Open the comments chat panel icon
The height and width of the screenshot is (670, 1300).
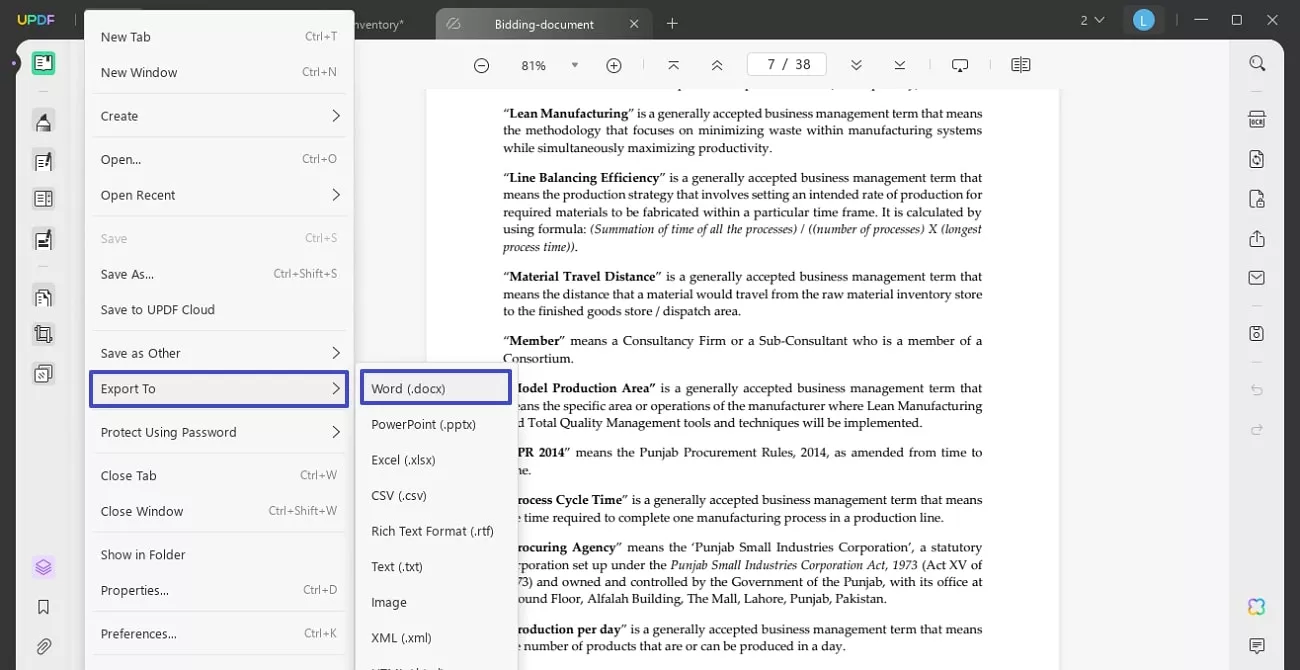(1257, 646)
